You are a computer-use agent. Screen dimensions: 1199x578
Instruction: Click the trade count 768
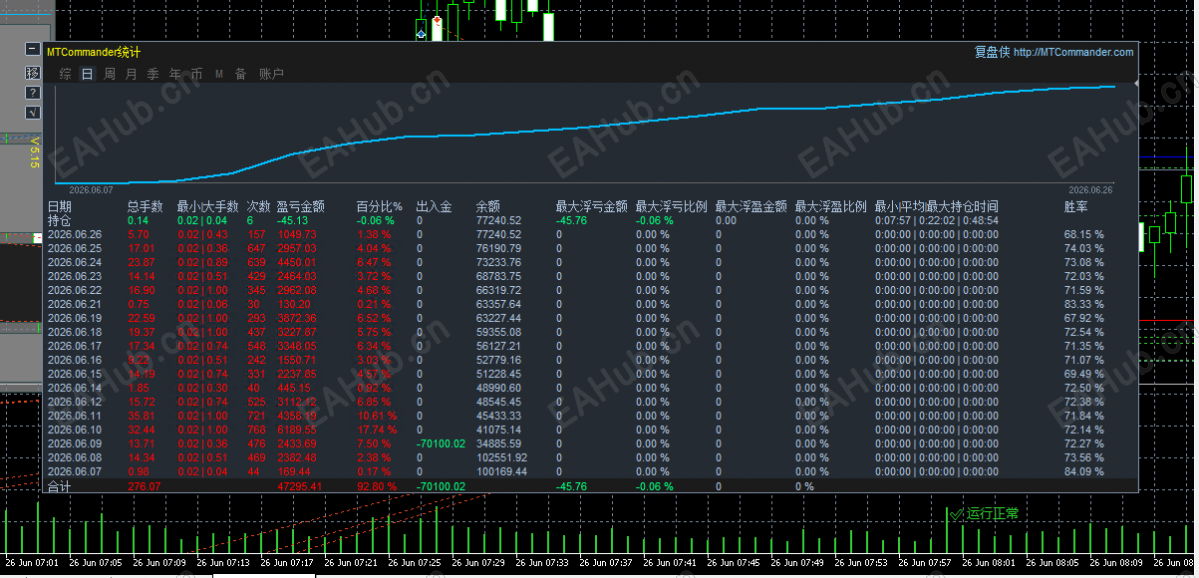tap(255, 430)
